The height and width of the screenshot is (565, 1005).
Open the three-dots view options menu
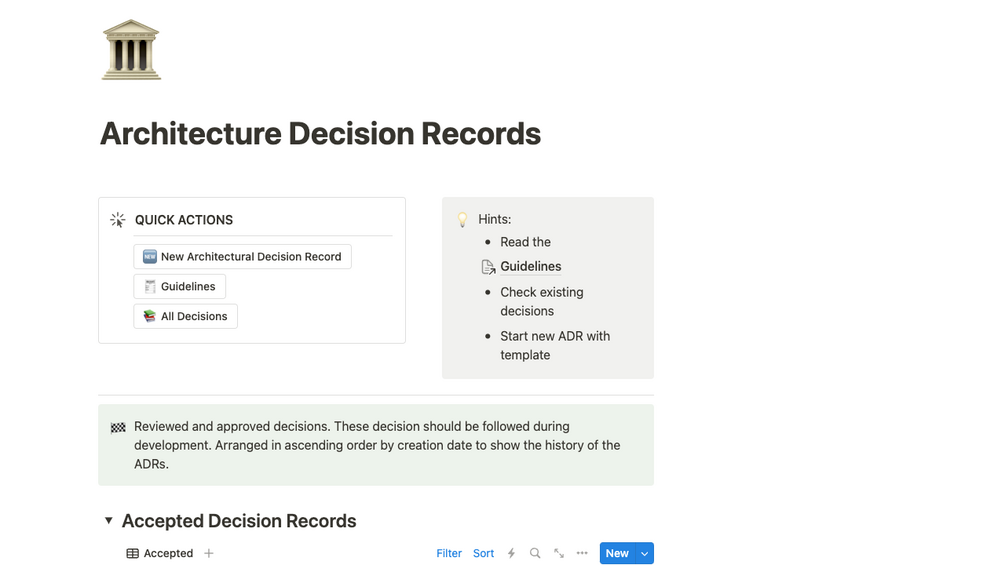pos(582,553)
